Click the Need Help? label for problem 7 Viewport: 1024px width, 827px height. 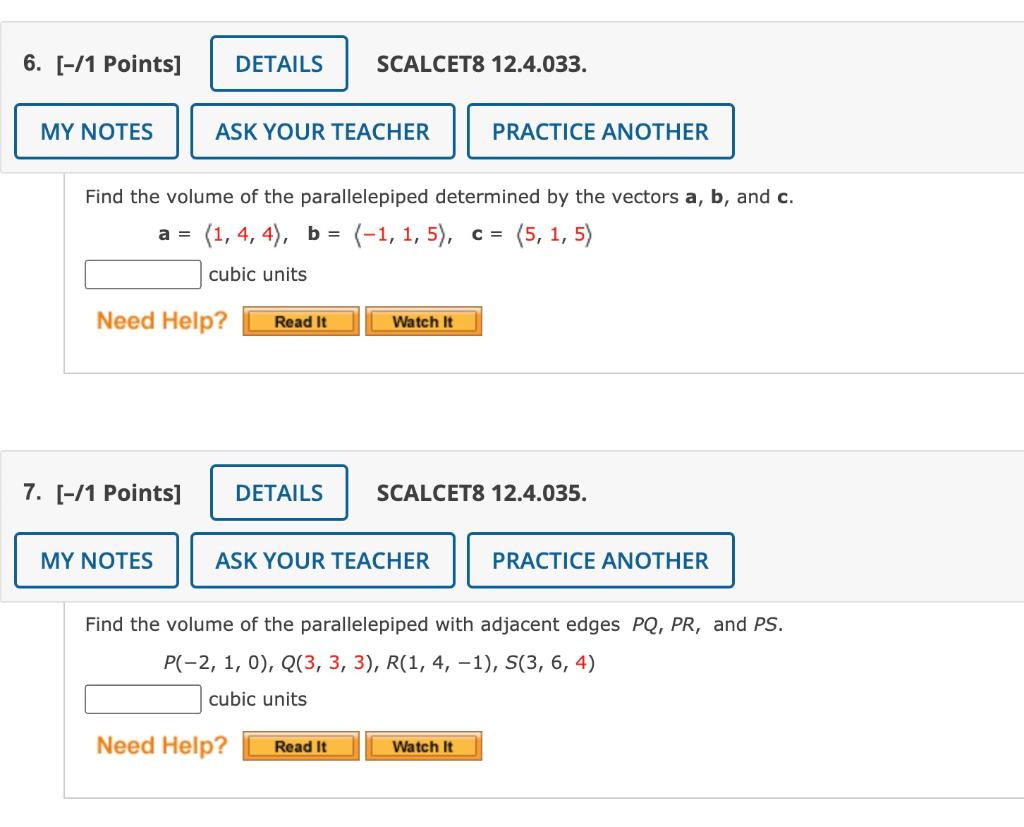click(160, 745)
